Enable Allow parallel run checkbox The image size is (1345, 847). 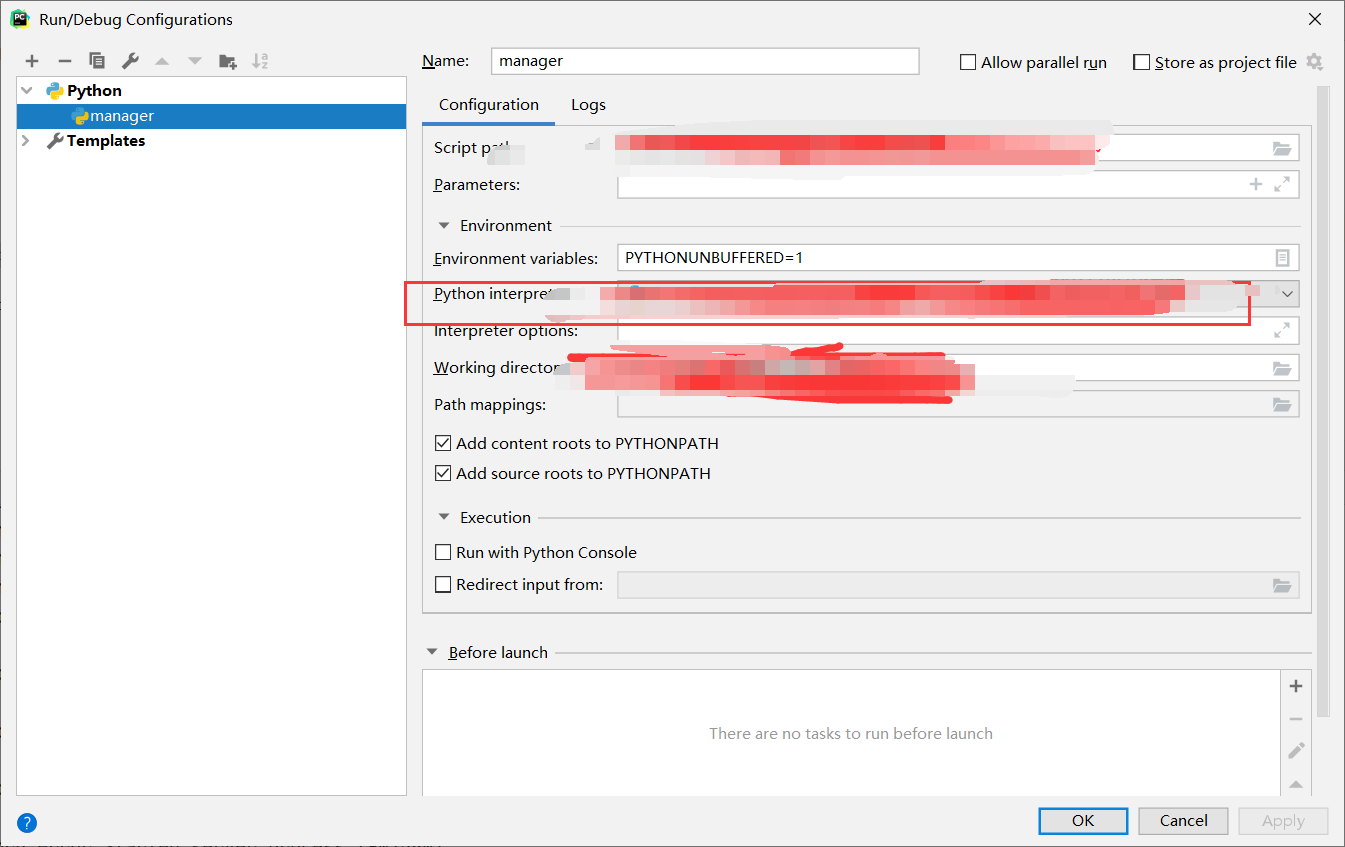968,62
